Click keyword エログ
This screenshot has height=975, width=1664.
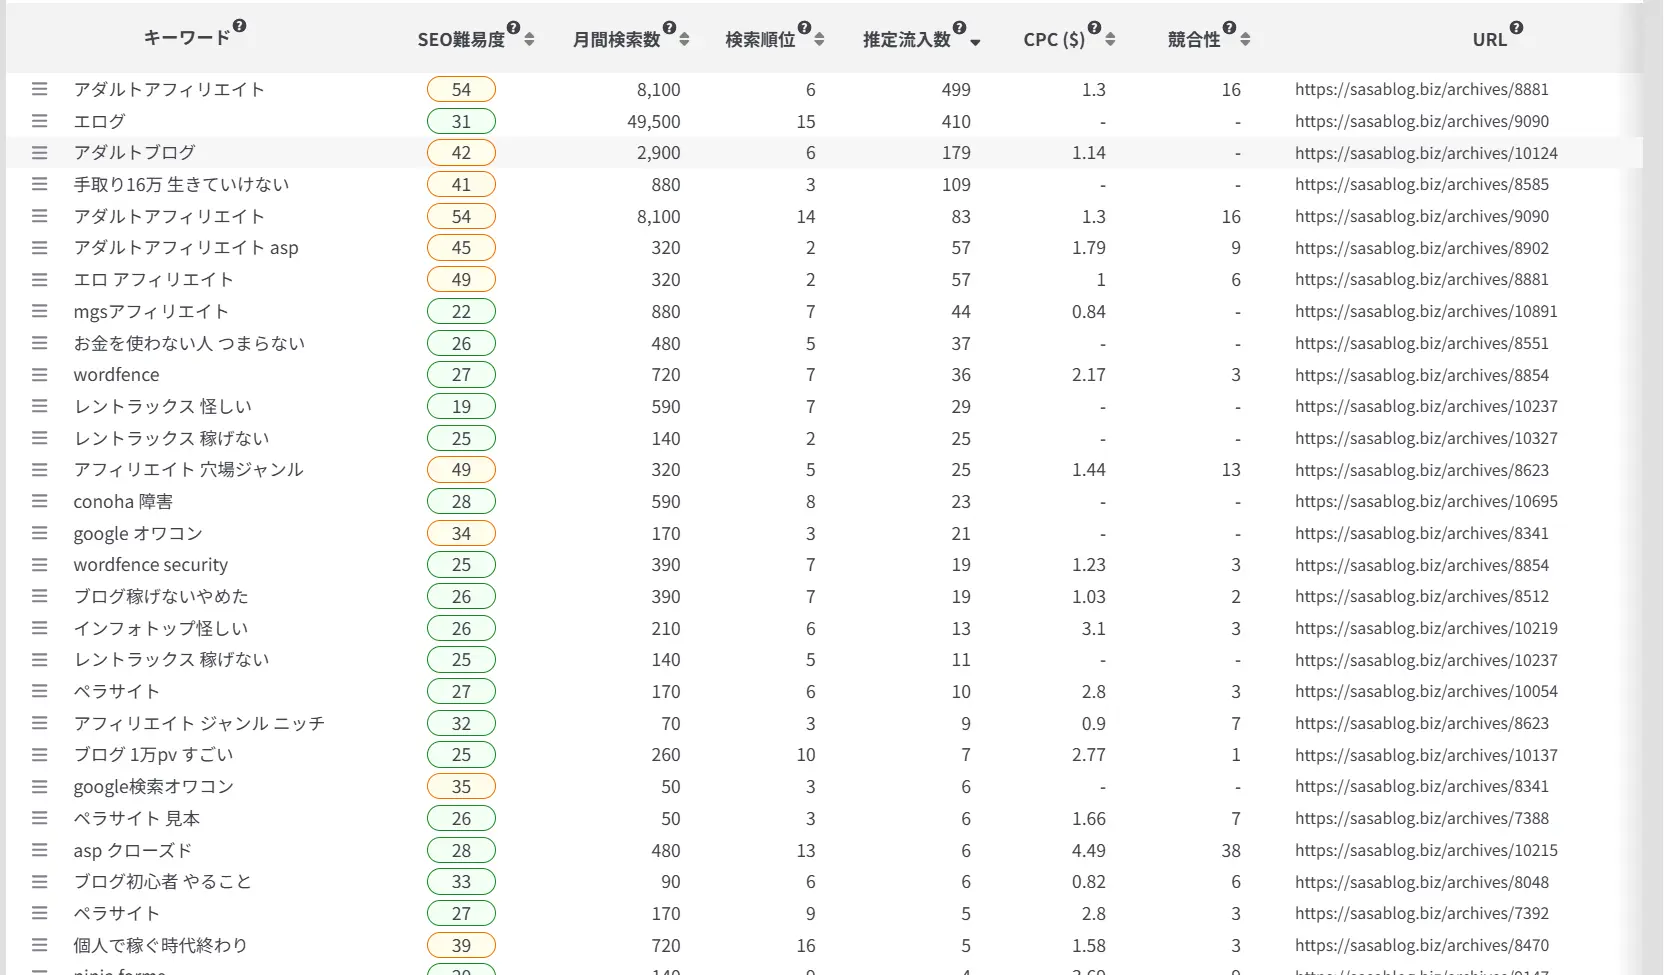[x=99, y=121]
